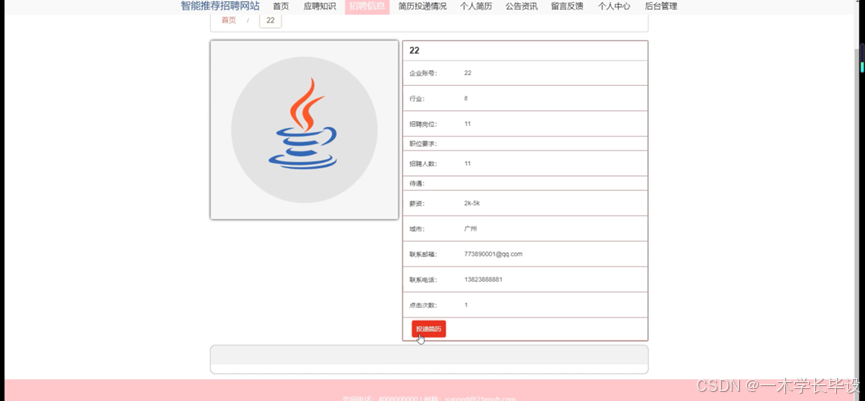Select the phone number 13823888881
865x401 pixels.
pyautogui.click(x=483, y=280)
